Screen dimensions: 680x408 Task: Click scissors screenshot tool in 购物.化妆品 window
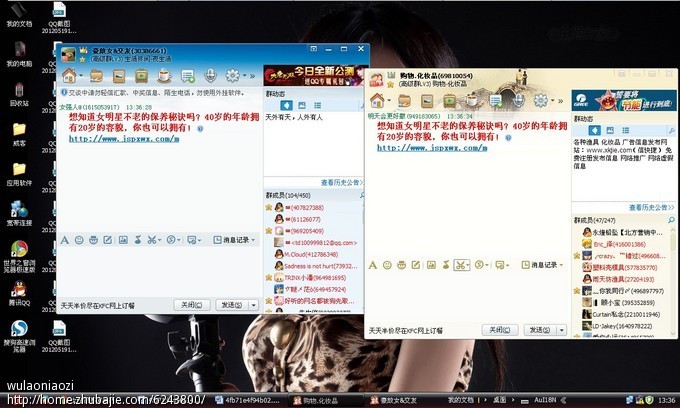coord(460,265)
